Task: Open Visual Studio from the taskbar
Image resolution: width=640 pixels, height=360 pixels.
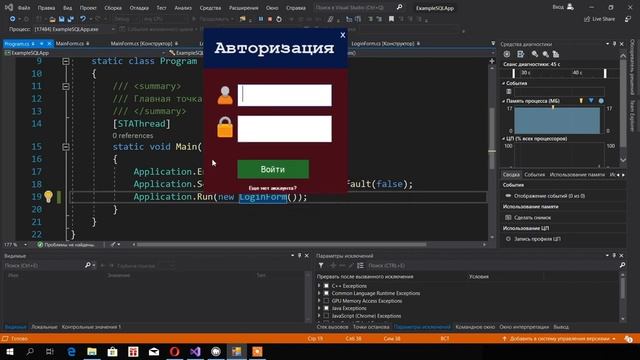Action: pos(195,351)
